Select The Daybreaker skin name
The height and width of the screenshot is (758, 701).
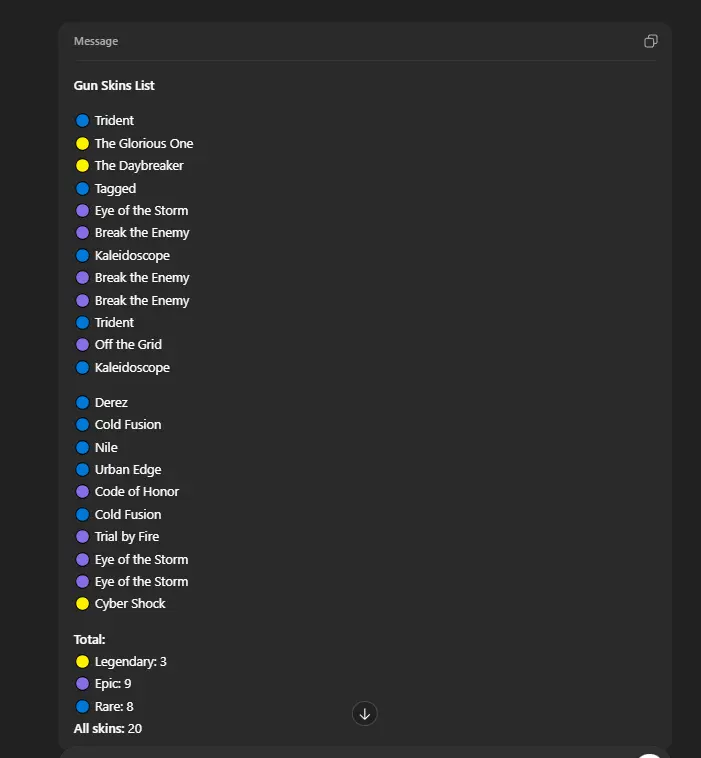point(139,165)
